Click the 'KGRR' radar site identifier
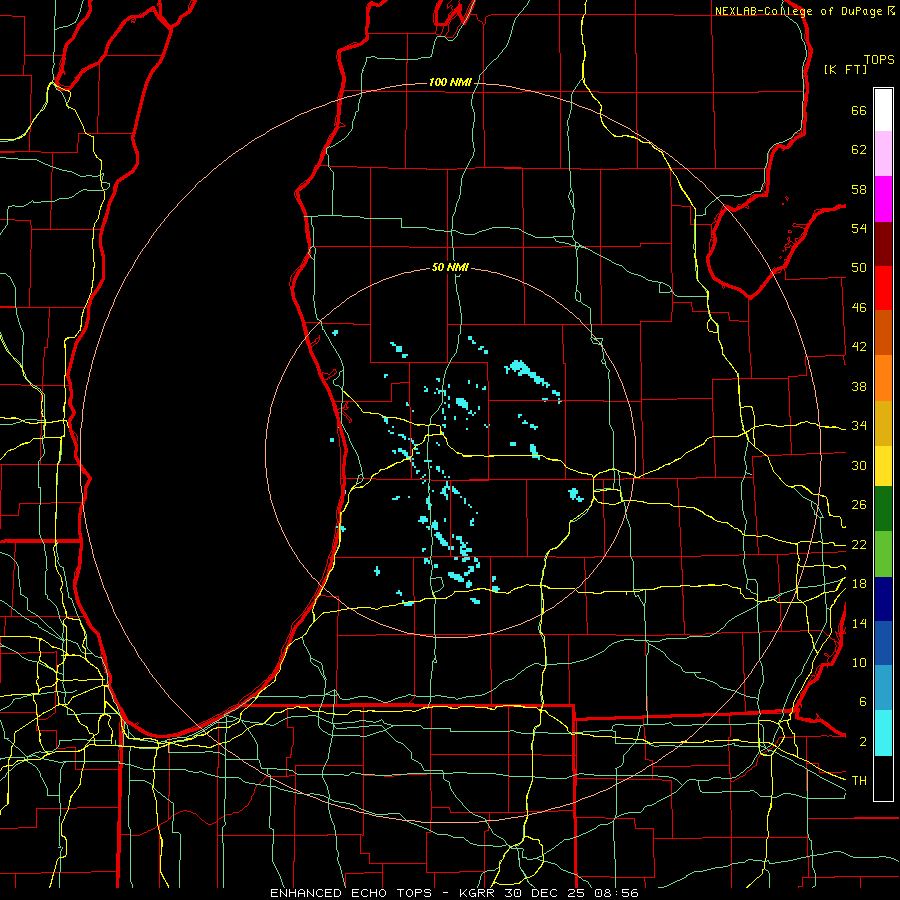This screenshot has width=900, height=900. [x=476, y=893]
